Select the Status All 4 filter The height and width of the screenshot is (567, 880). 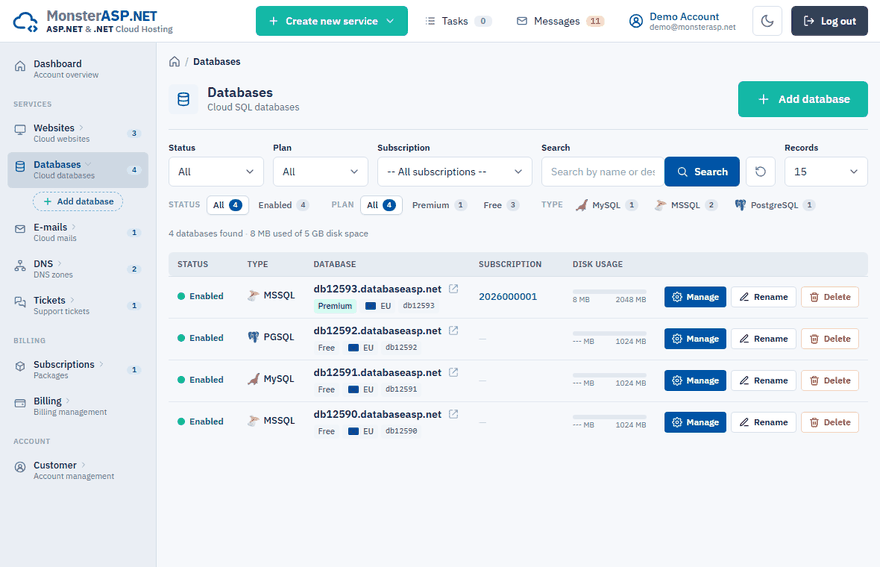click(x=227, y=205)
